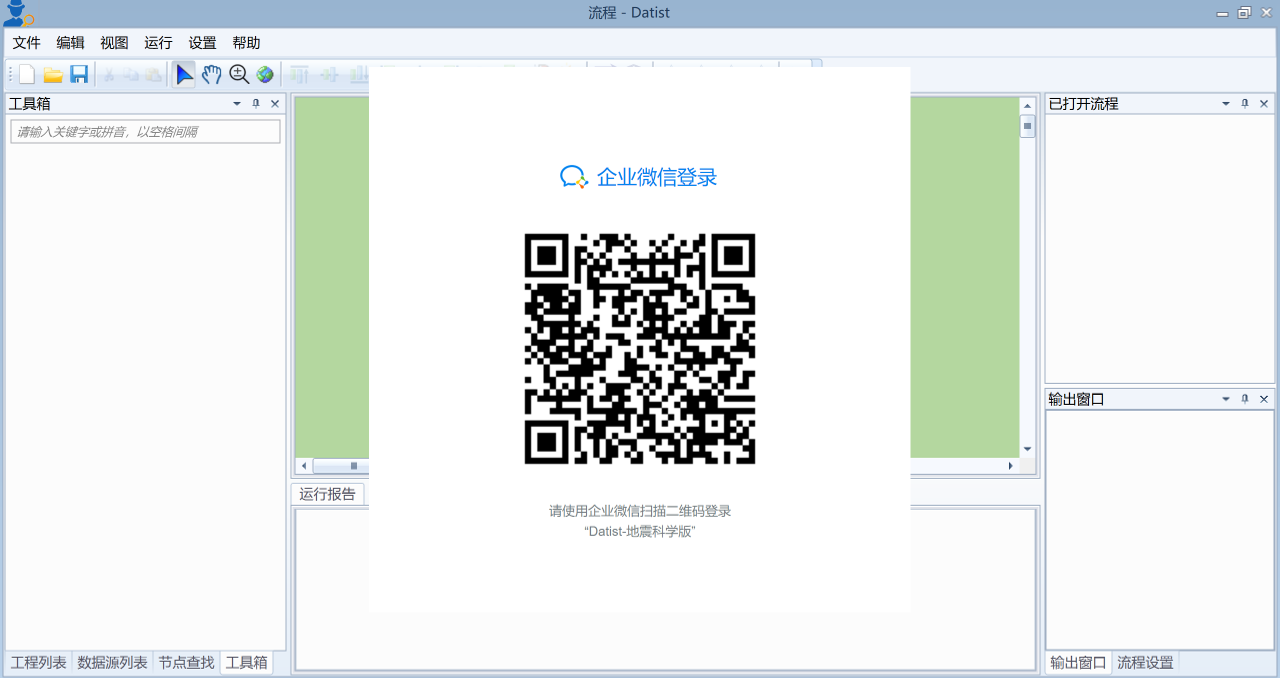The width and height of the screenshot is (1280, 678).
Task: Open the 输出窗口 panel options dropdown arrow
Action: click(x=1226, y=398)
